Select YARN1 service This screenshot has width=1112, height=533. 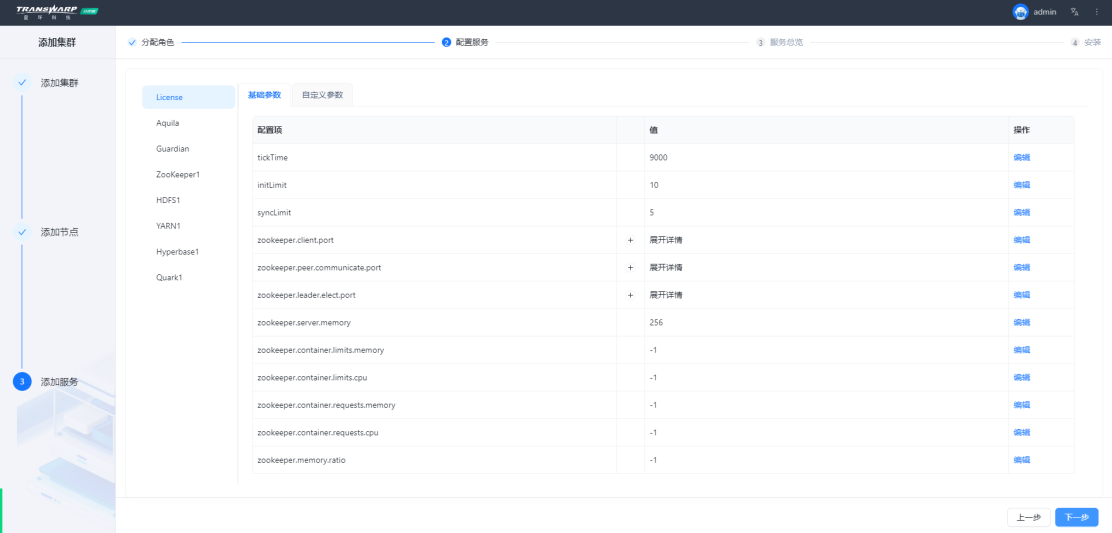pyautogui.click(x=189, y=226)
